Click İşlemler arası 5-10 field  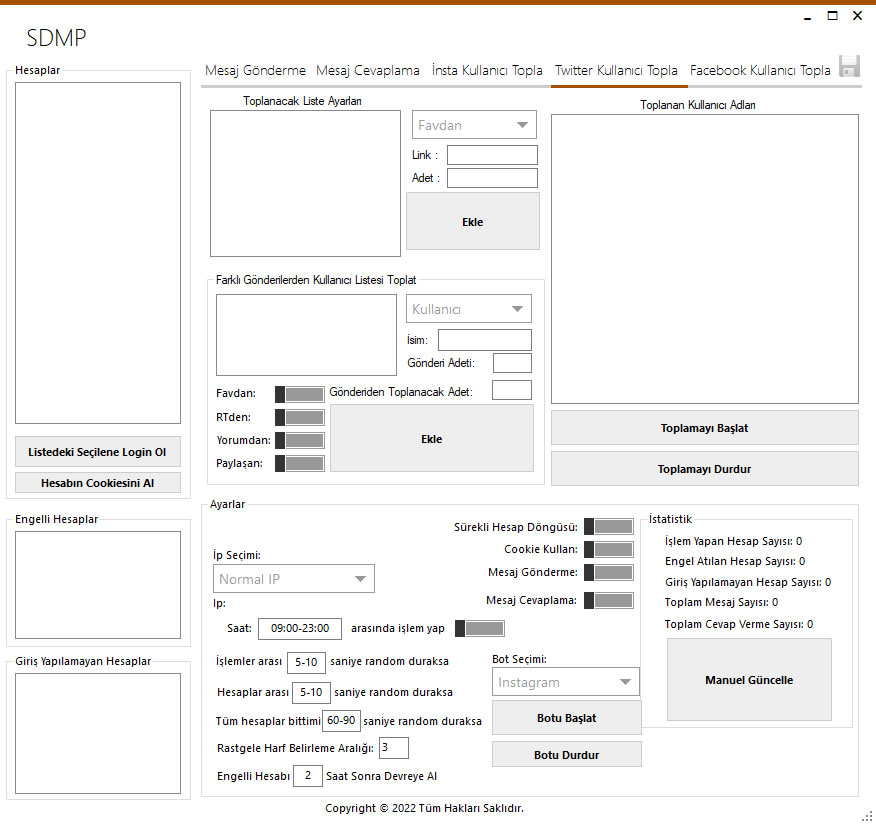tap(306, 662)
